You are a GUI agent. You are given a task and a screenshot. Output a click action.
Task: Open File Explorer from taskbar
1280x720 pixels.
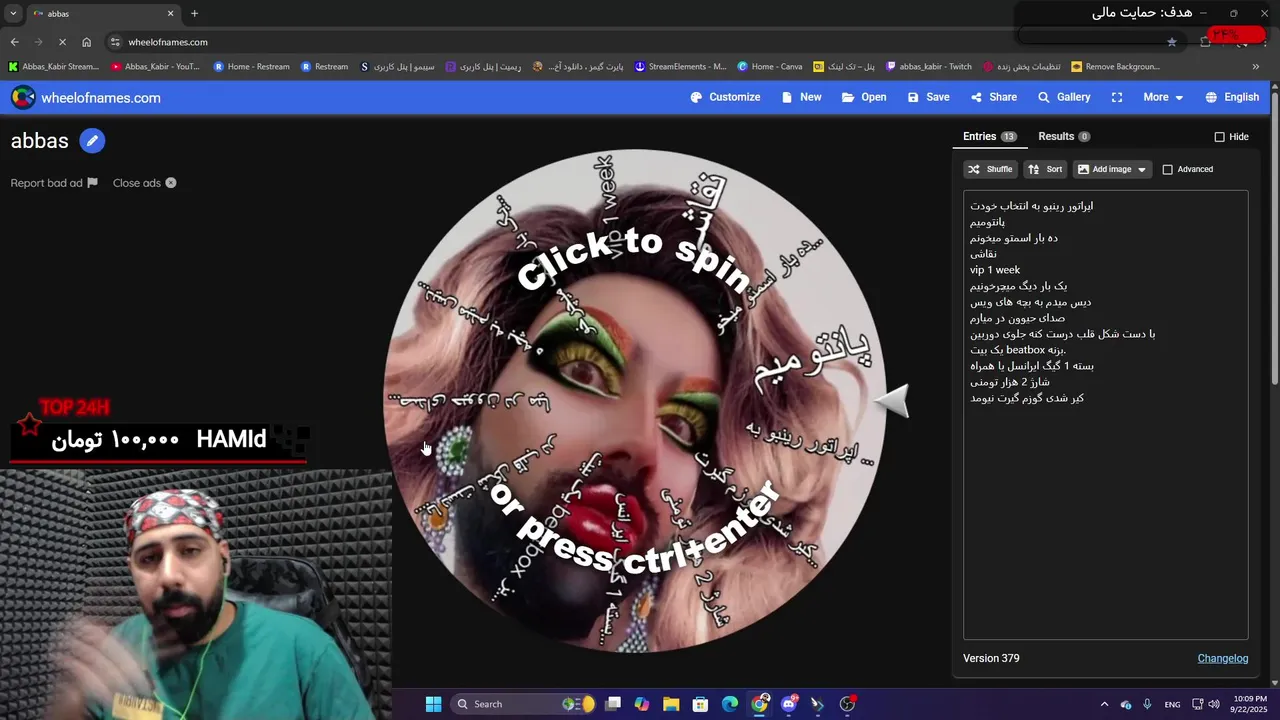670,704
